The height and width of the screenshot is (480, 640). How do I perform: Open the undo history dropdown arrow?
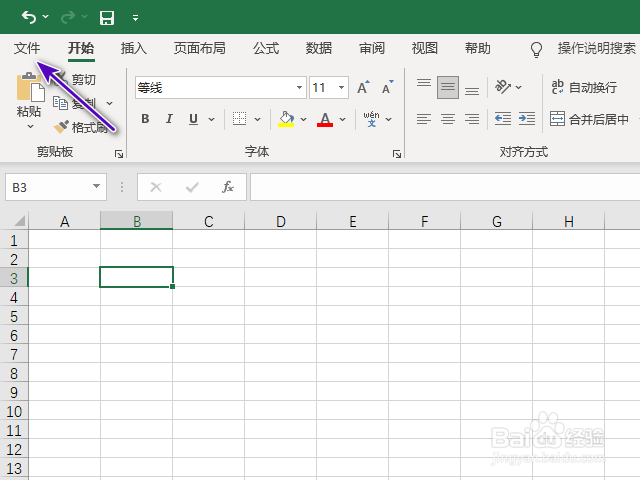pos(46,17)
